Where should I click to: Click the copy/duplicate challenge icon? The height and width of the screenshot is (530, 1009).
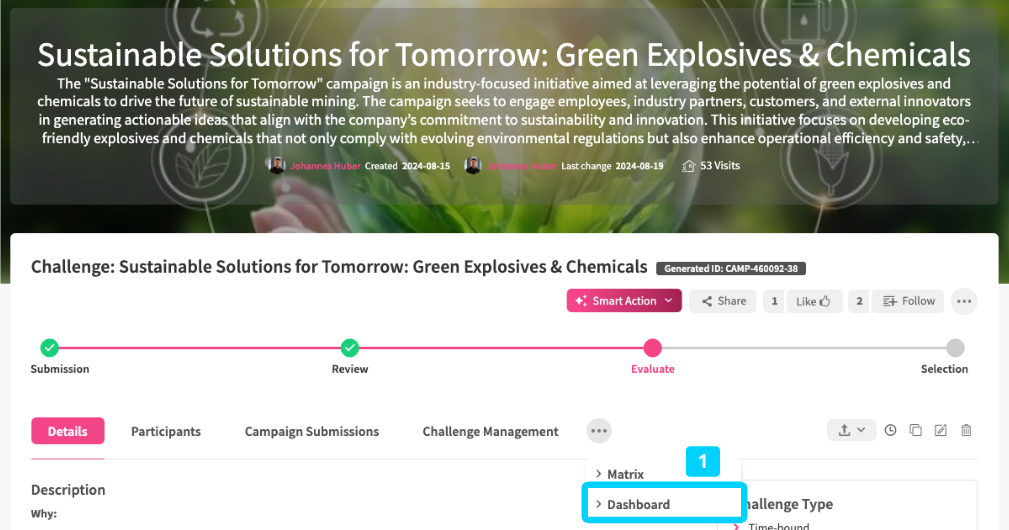915,431
